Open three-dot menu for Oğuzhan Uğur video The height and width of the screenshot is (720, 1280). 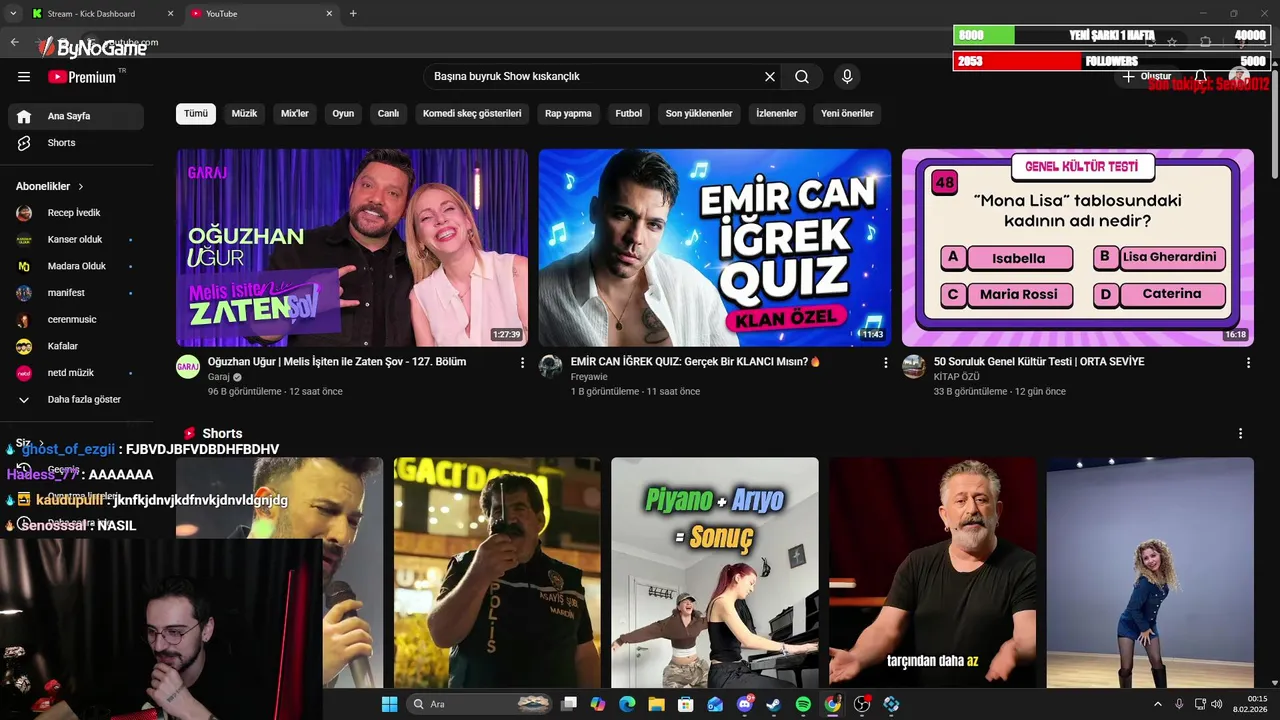pyautogui.click(x=522, y=363)
